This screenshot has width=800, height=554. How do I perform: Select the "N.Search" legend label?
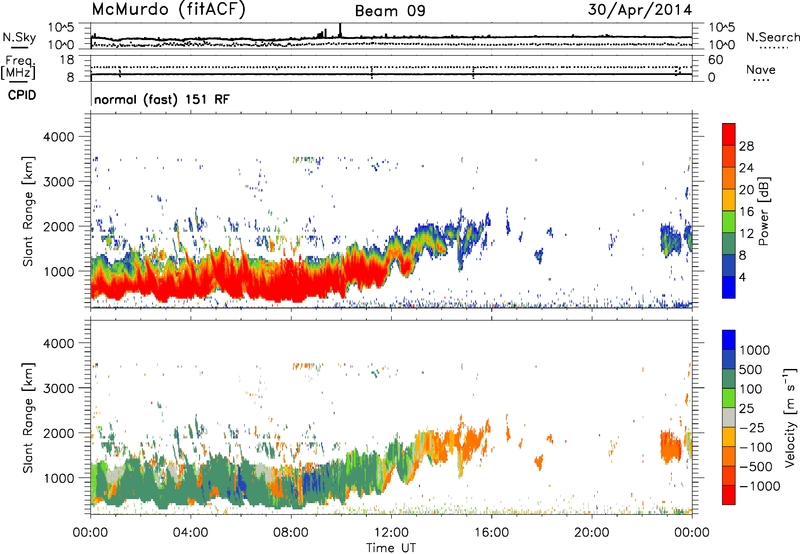tap(772, 37)
